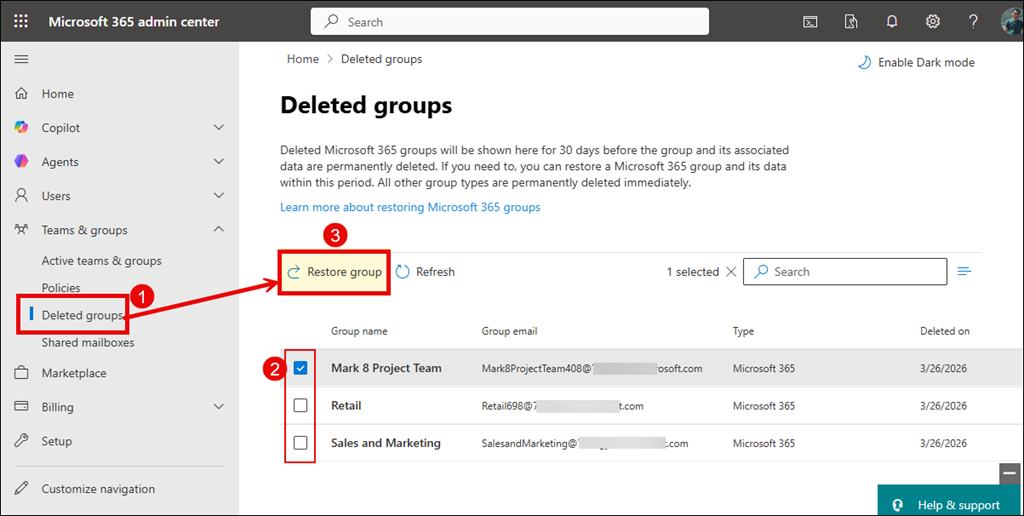Clear selection with X next to 1 selected
The image size is (1024, 516).
click(x=731, y=272)
